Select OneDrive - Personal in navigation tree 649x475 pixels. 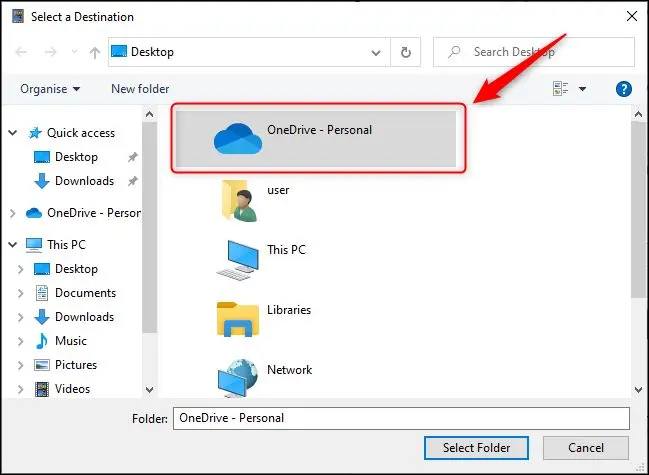pyautogui.click(x=94, y=213)
